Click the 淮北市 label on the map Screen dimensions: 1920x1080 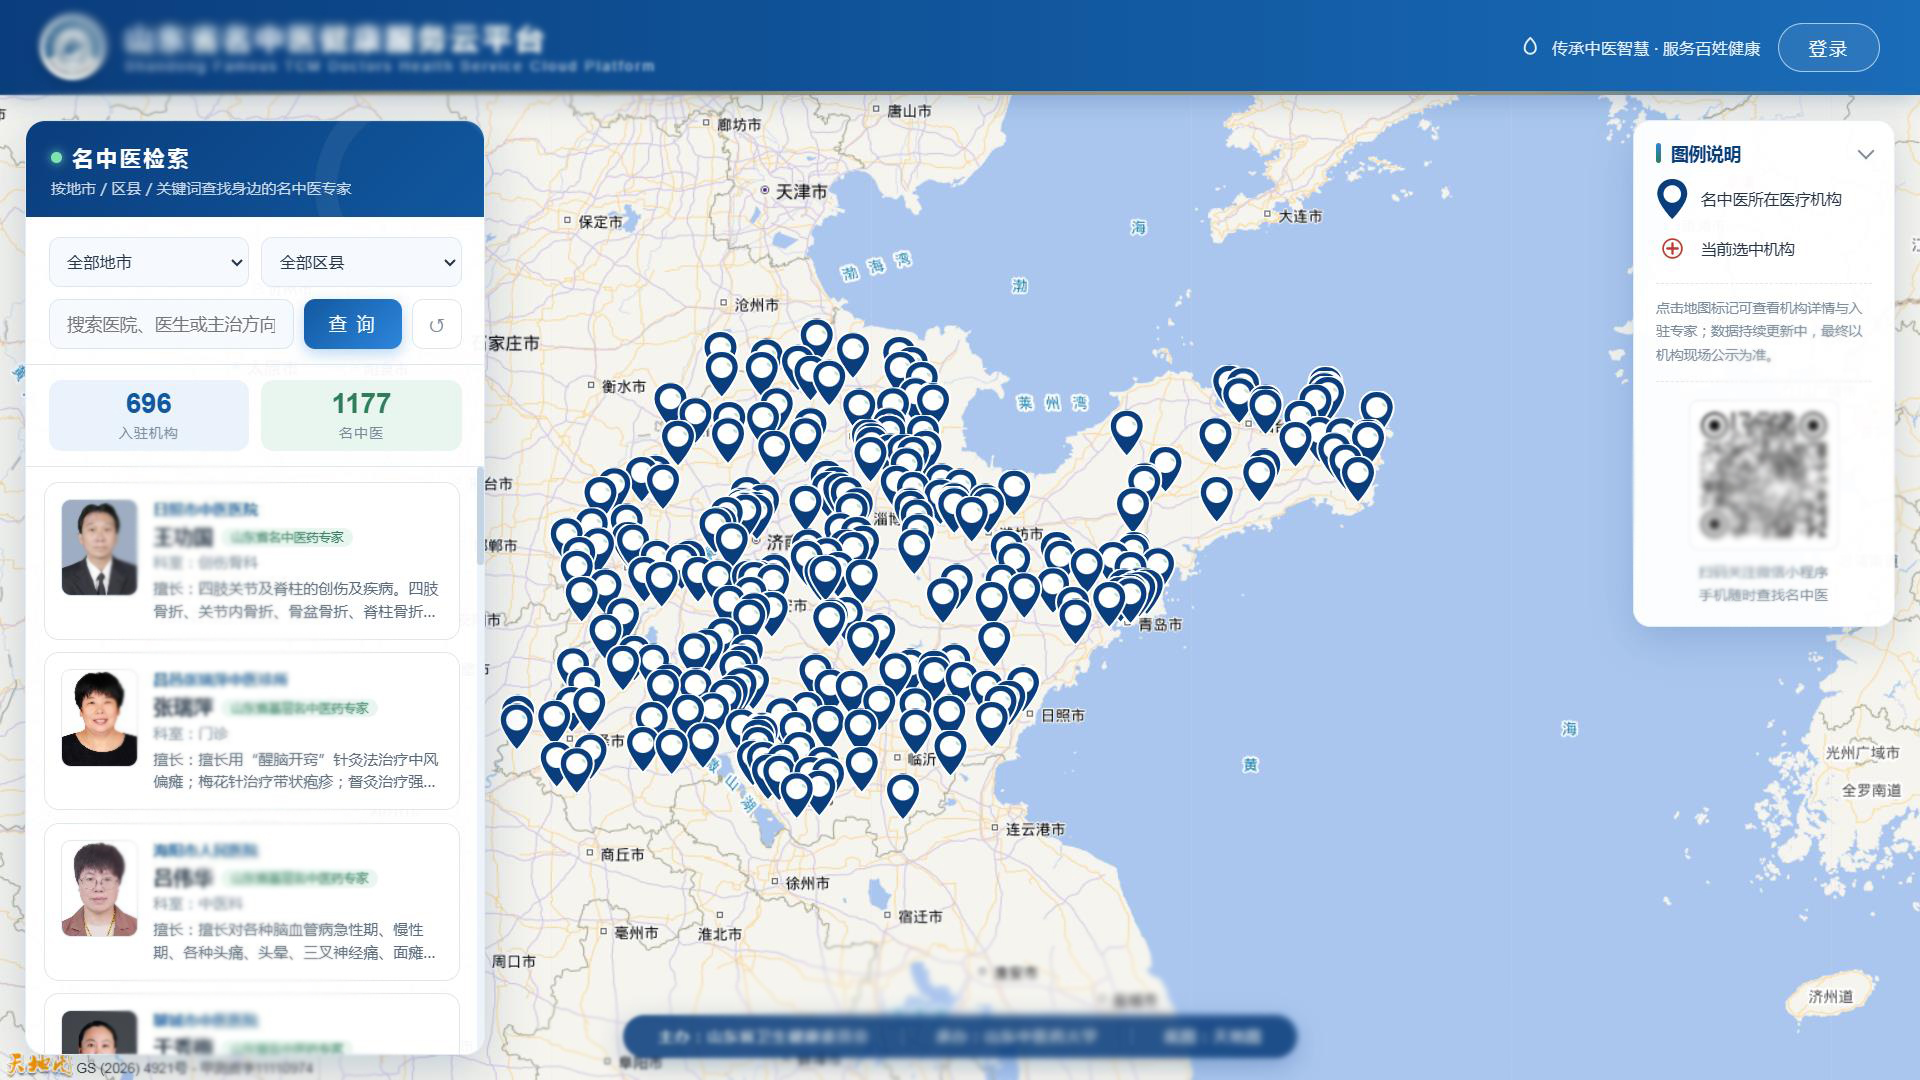(719, 934)
